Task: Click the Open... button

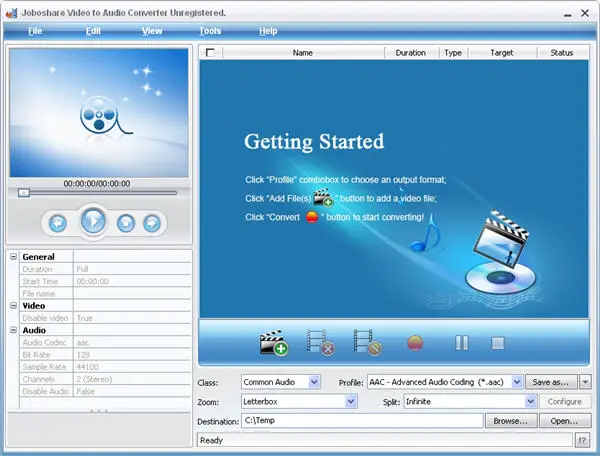Action: 564,421
